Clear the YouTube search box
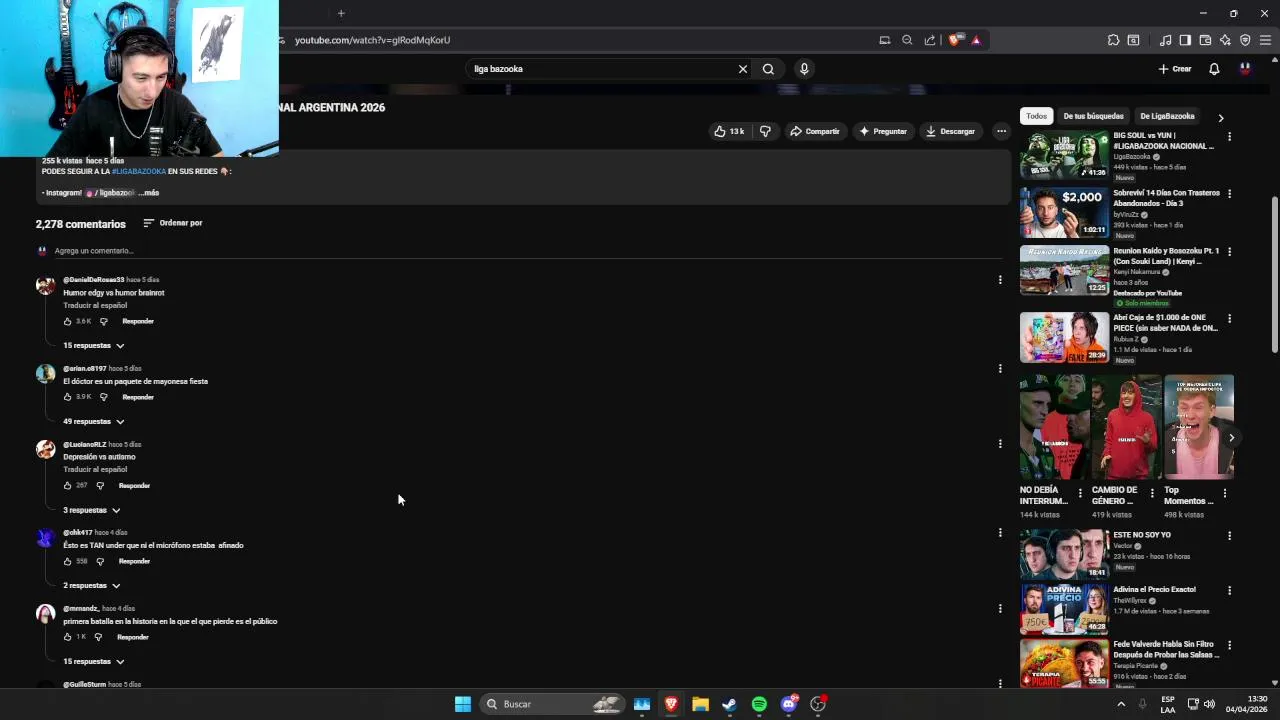Image resolution: width=1280 pixels, height=720 pixels. click(x=742, y=69)
